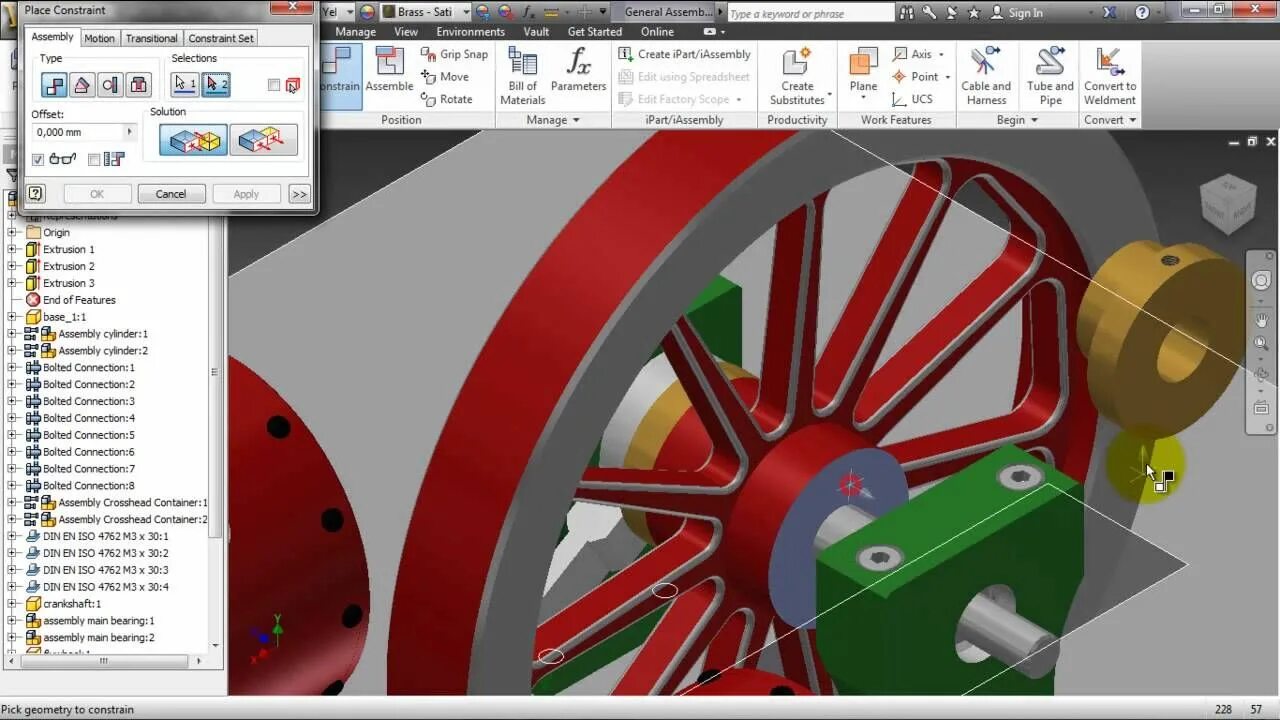Switch to the Constraint Set tab
The width and height of the screenshot is (1280, 720).
click(x=221, y=38)
